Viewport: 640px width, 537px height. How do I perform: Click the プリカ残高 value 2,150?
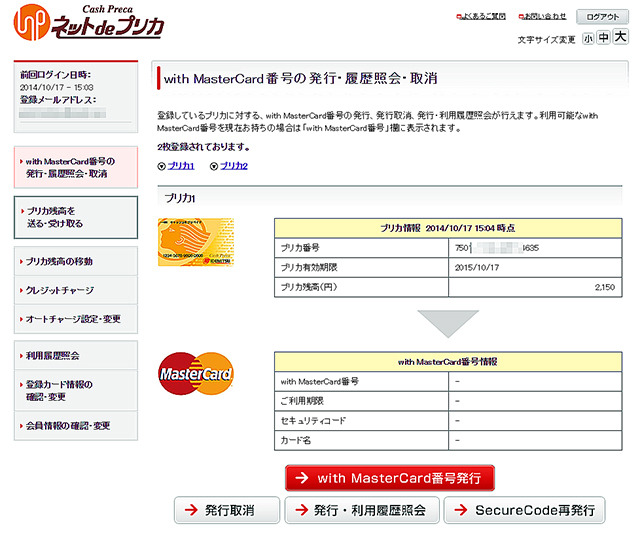click(x=604, y=287)
